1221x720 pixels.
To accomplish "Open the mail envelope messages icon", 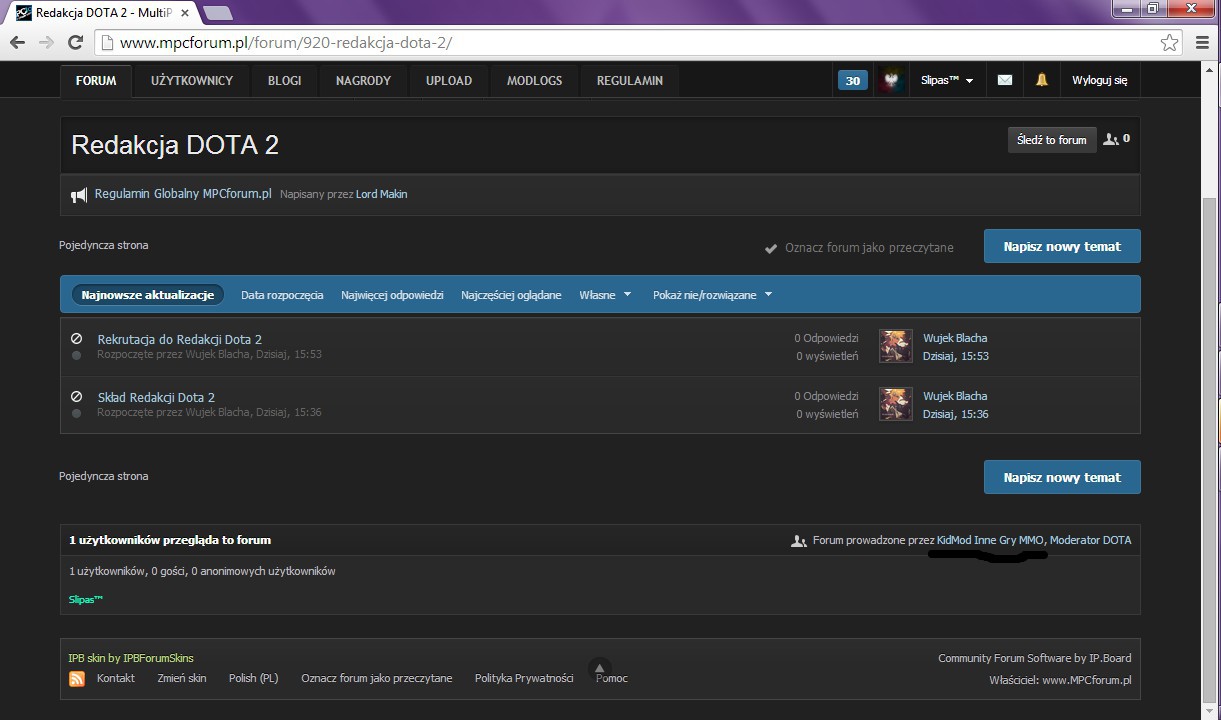I will pos(1005,80).
